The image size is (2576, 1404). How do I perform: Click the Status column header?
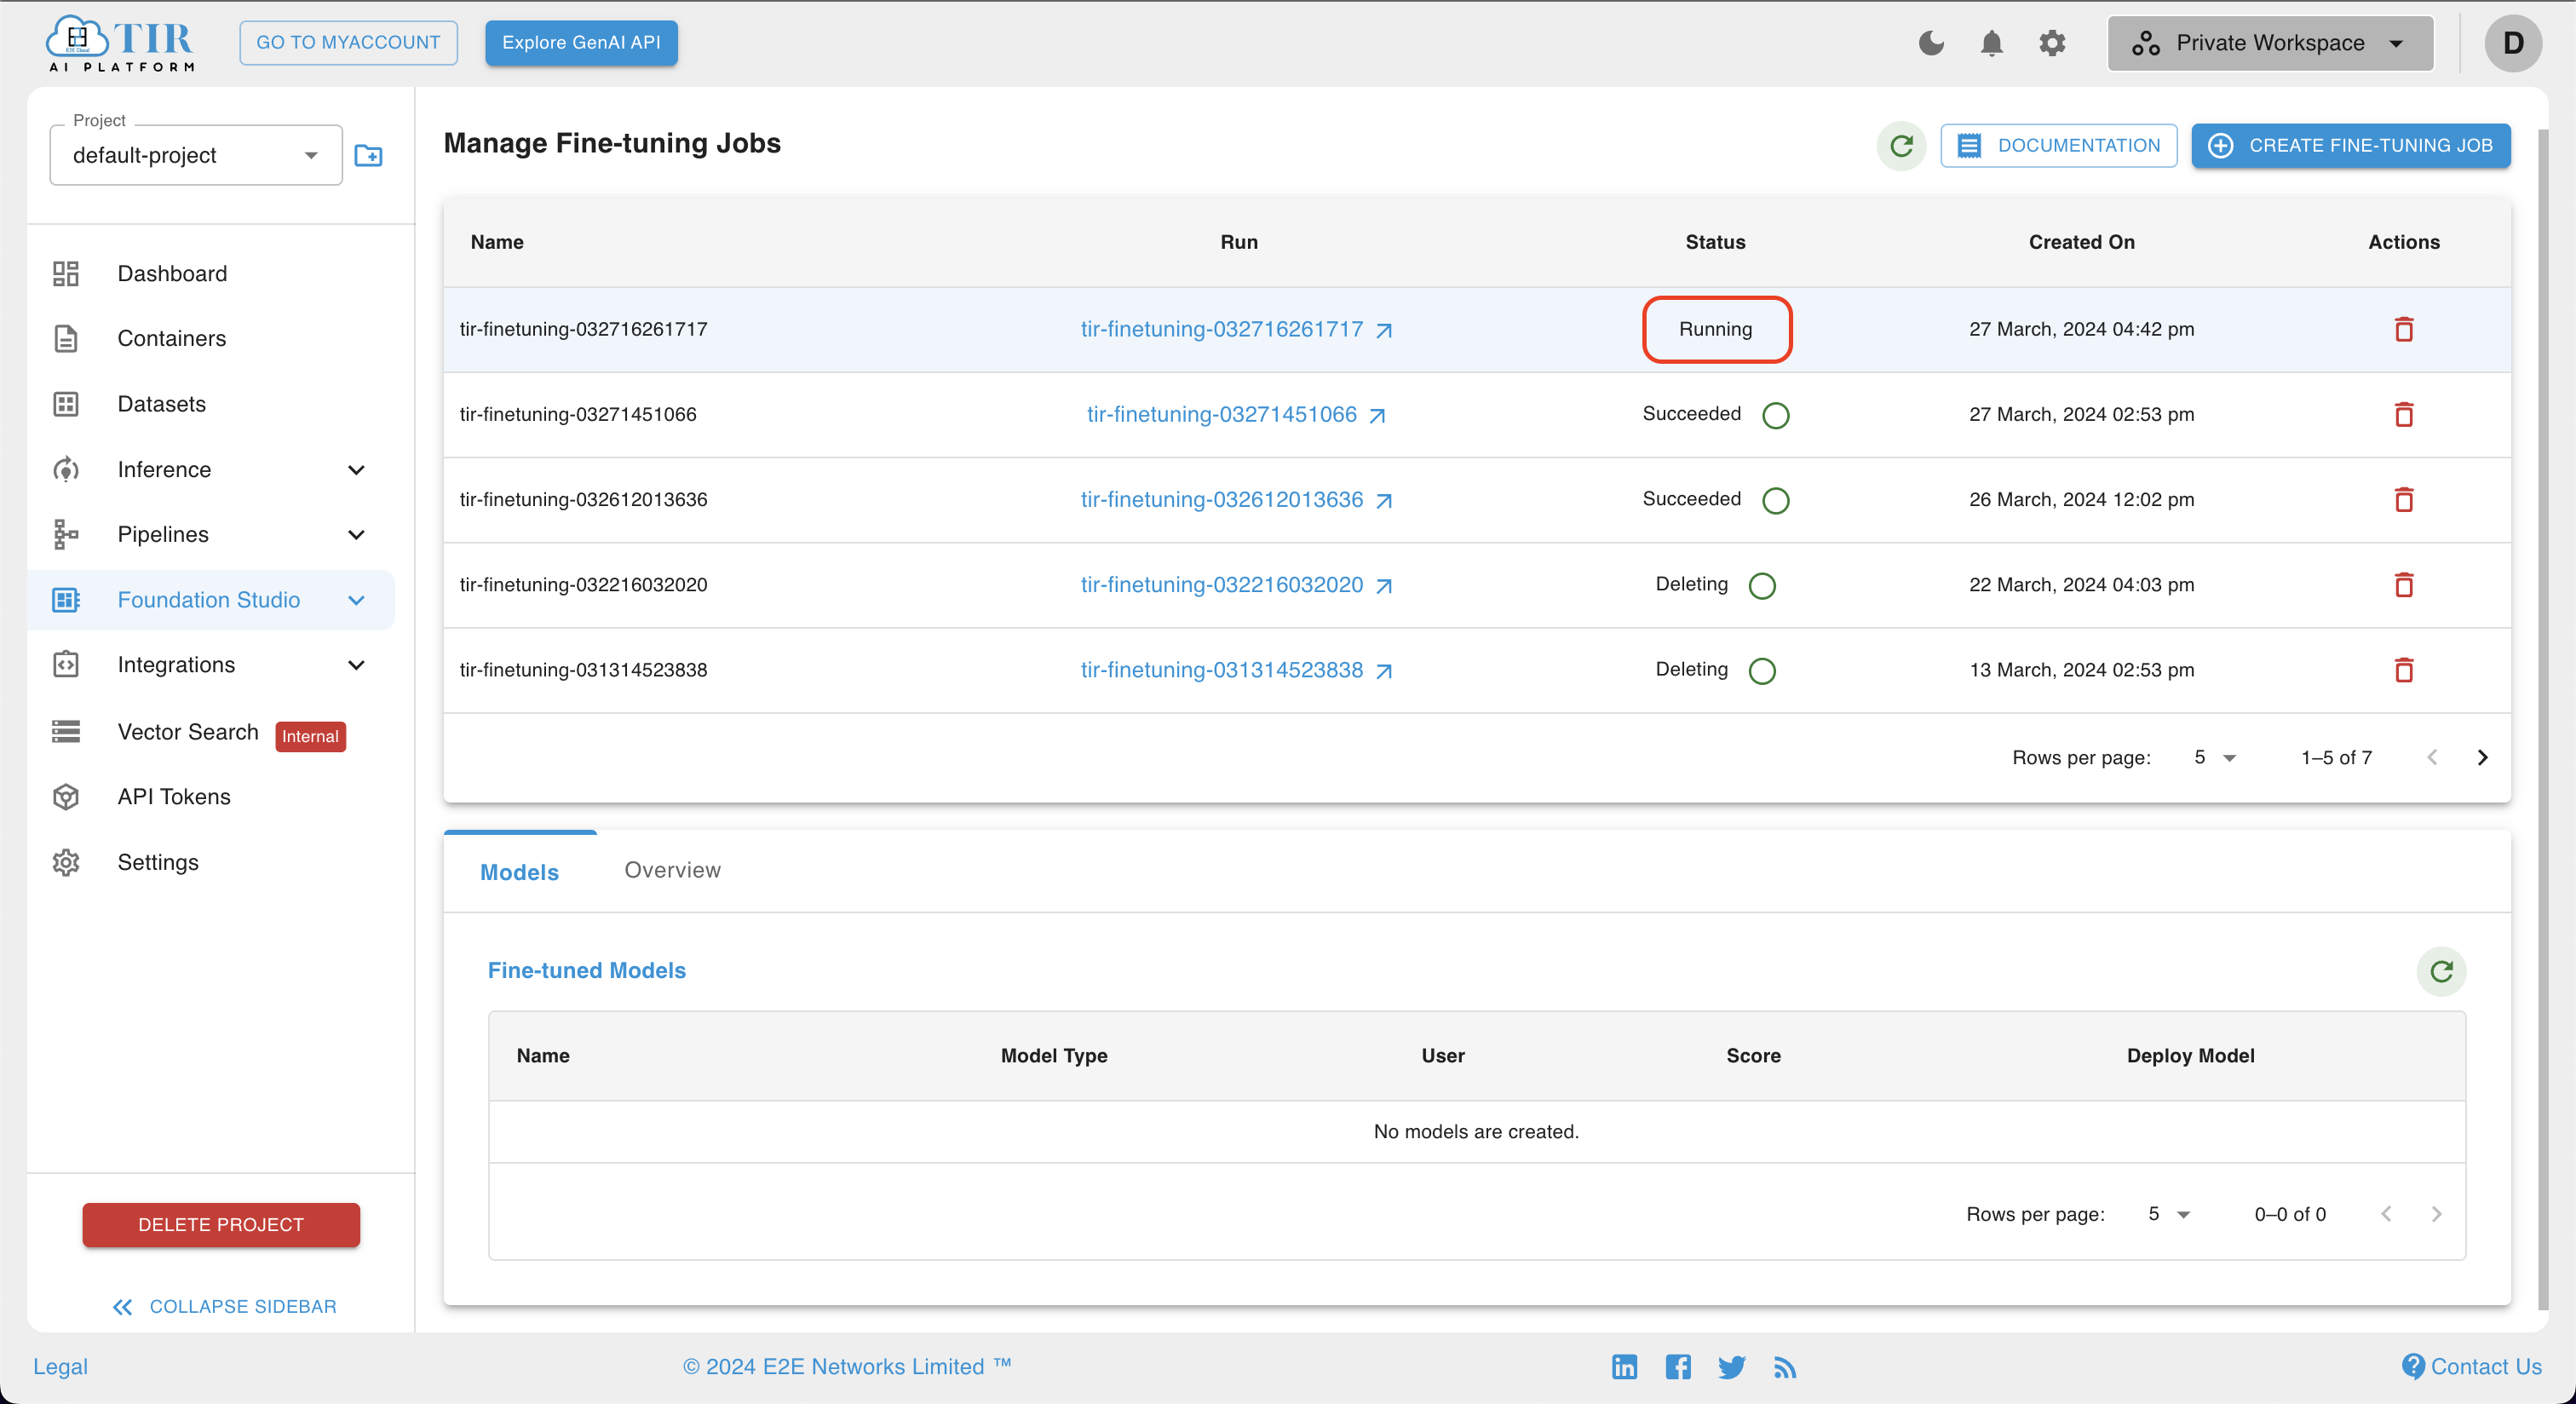pyautogui.click(x=1715, y=242)
